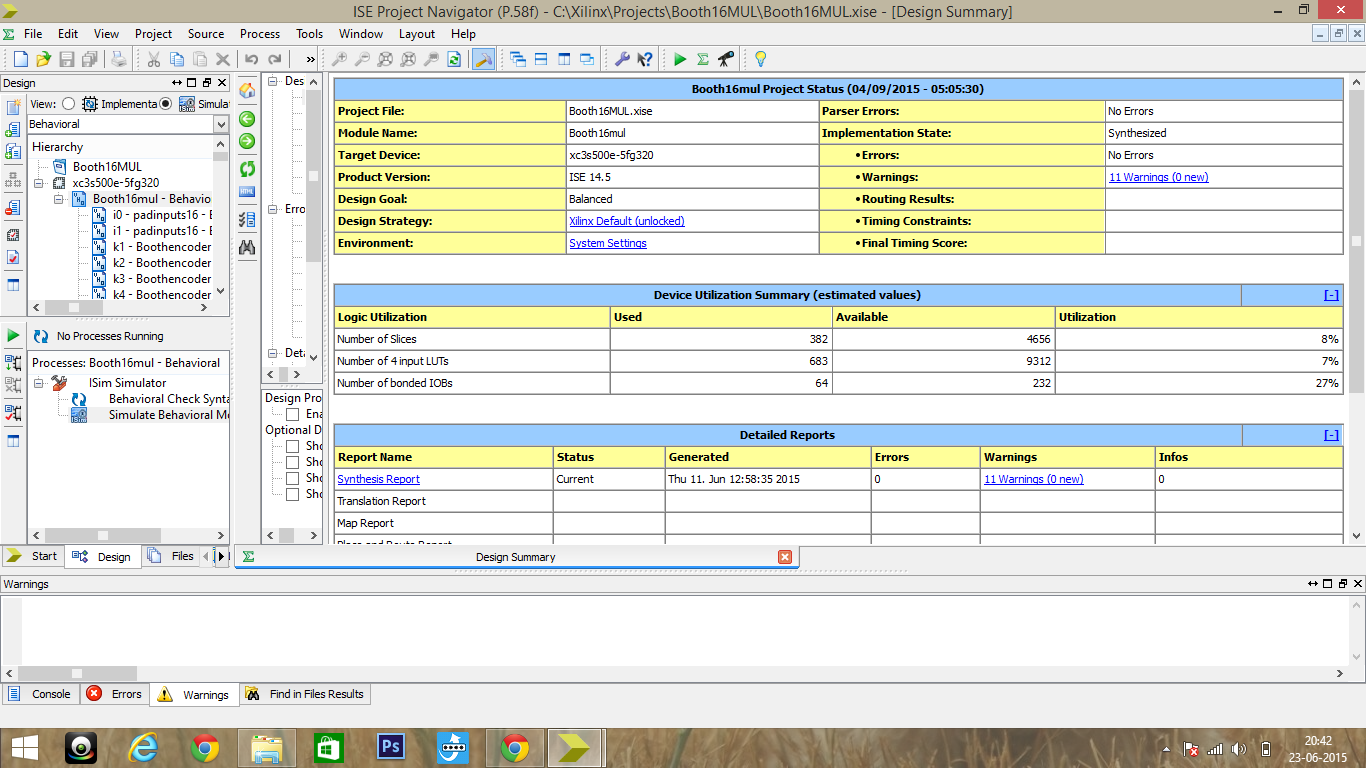Select the Implementation view radio button
This screenshot has height=768, width=1366.
click(x=68, y=104)
